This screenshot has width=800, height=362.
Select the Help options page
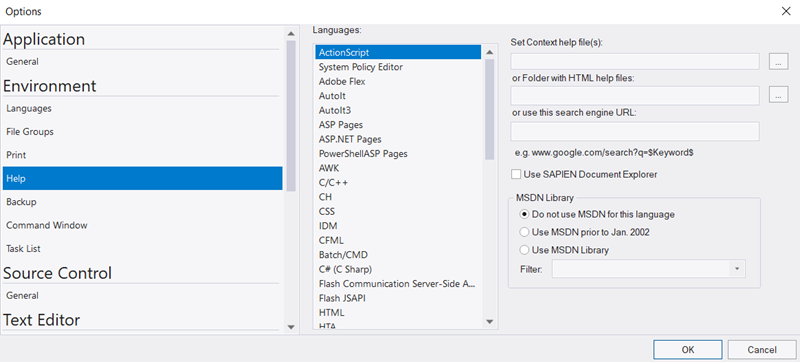142,178
